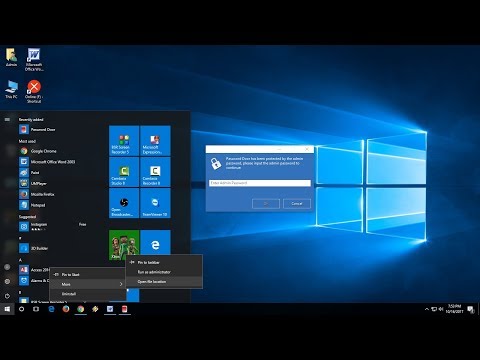Open the Action Center notification icon

[x=471, y=309]
